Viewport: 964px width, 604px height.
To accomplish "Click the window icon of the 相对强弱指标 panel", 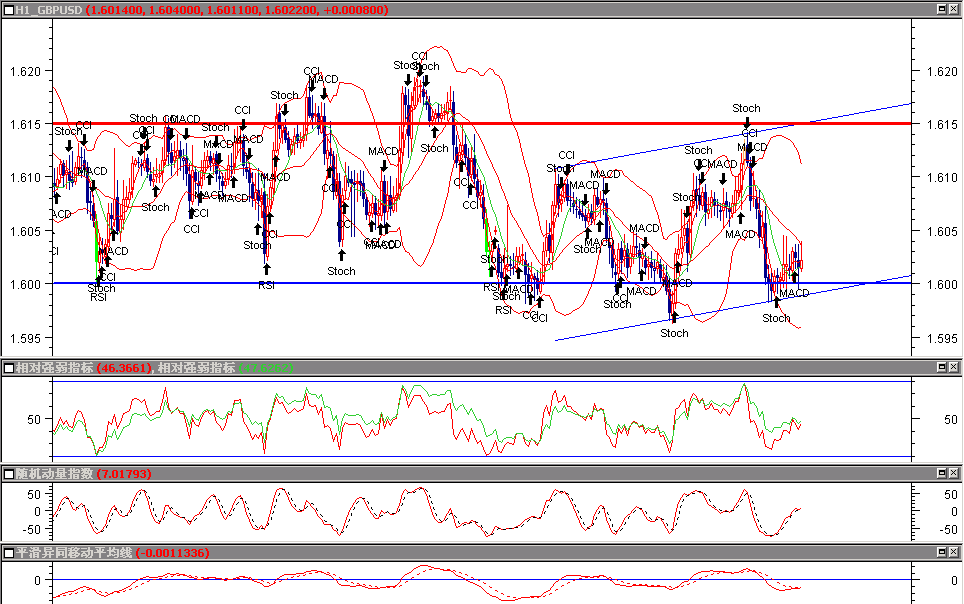I will click(x=9, y=368).
